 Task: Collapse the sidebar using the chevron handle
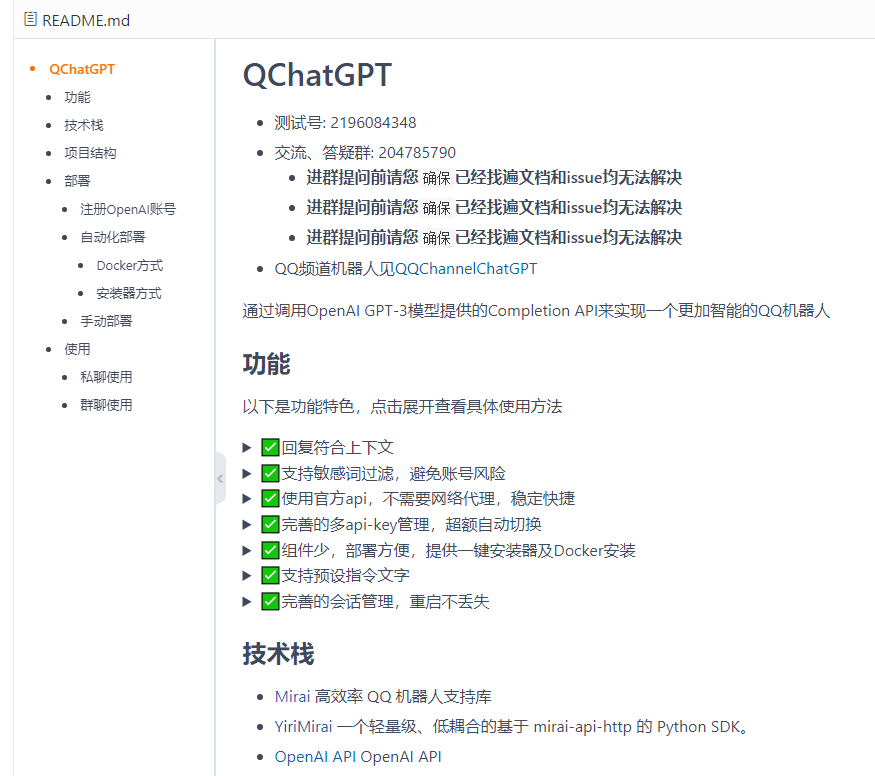[220, 480]
